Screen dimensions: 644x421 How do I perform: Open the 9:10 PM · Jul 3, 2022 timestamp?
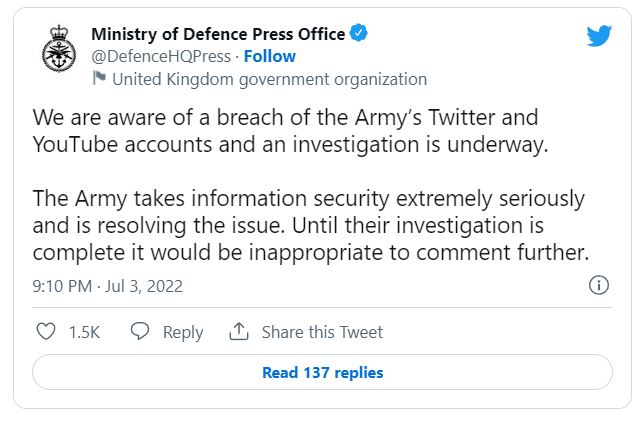click(108, 286)
